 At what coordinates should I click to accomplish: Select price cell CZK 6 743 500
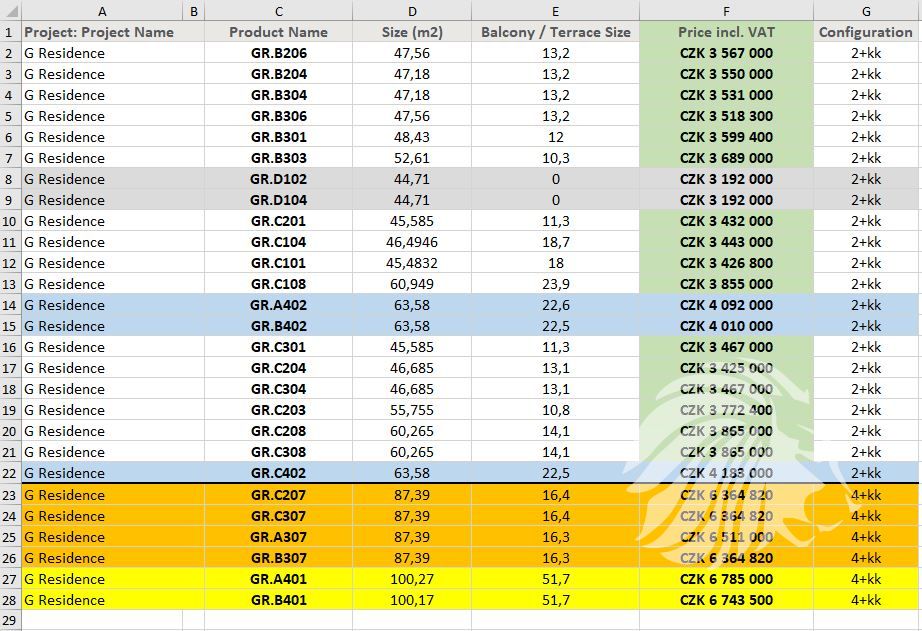(726, 600)
